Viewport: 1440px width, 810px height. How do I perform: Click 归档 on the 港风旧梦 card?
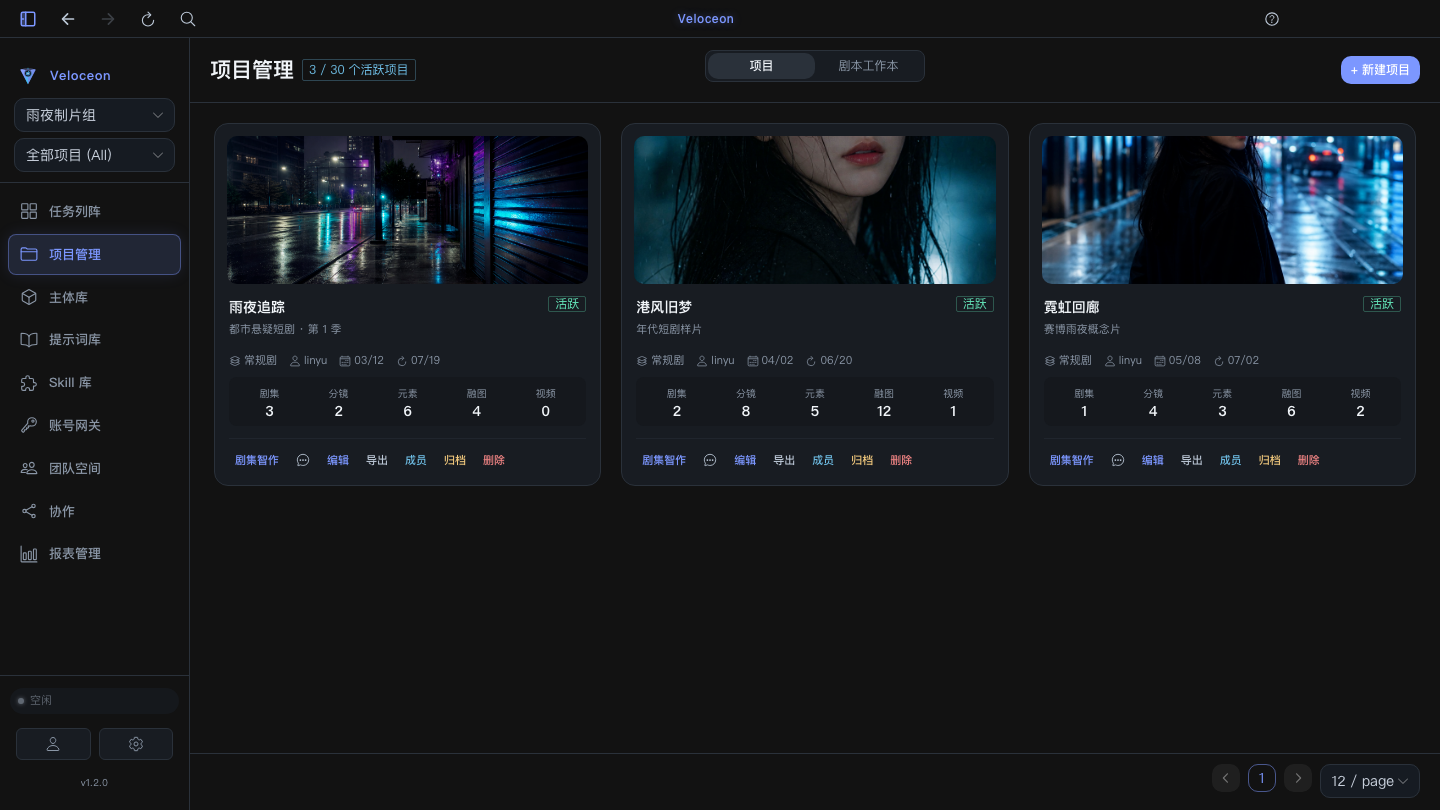pos(862,460)
